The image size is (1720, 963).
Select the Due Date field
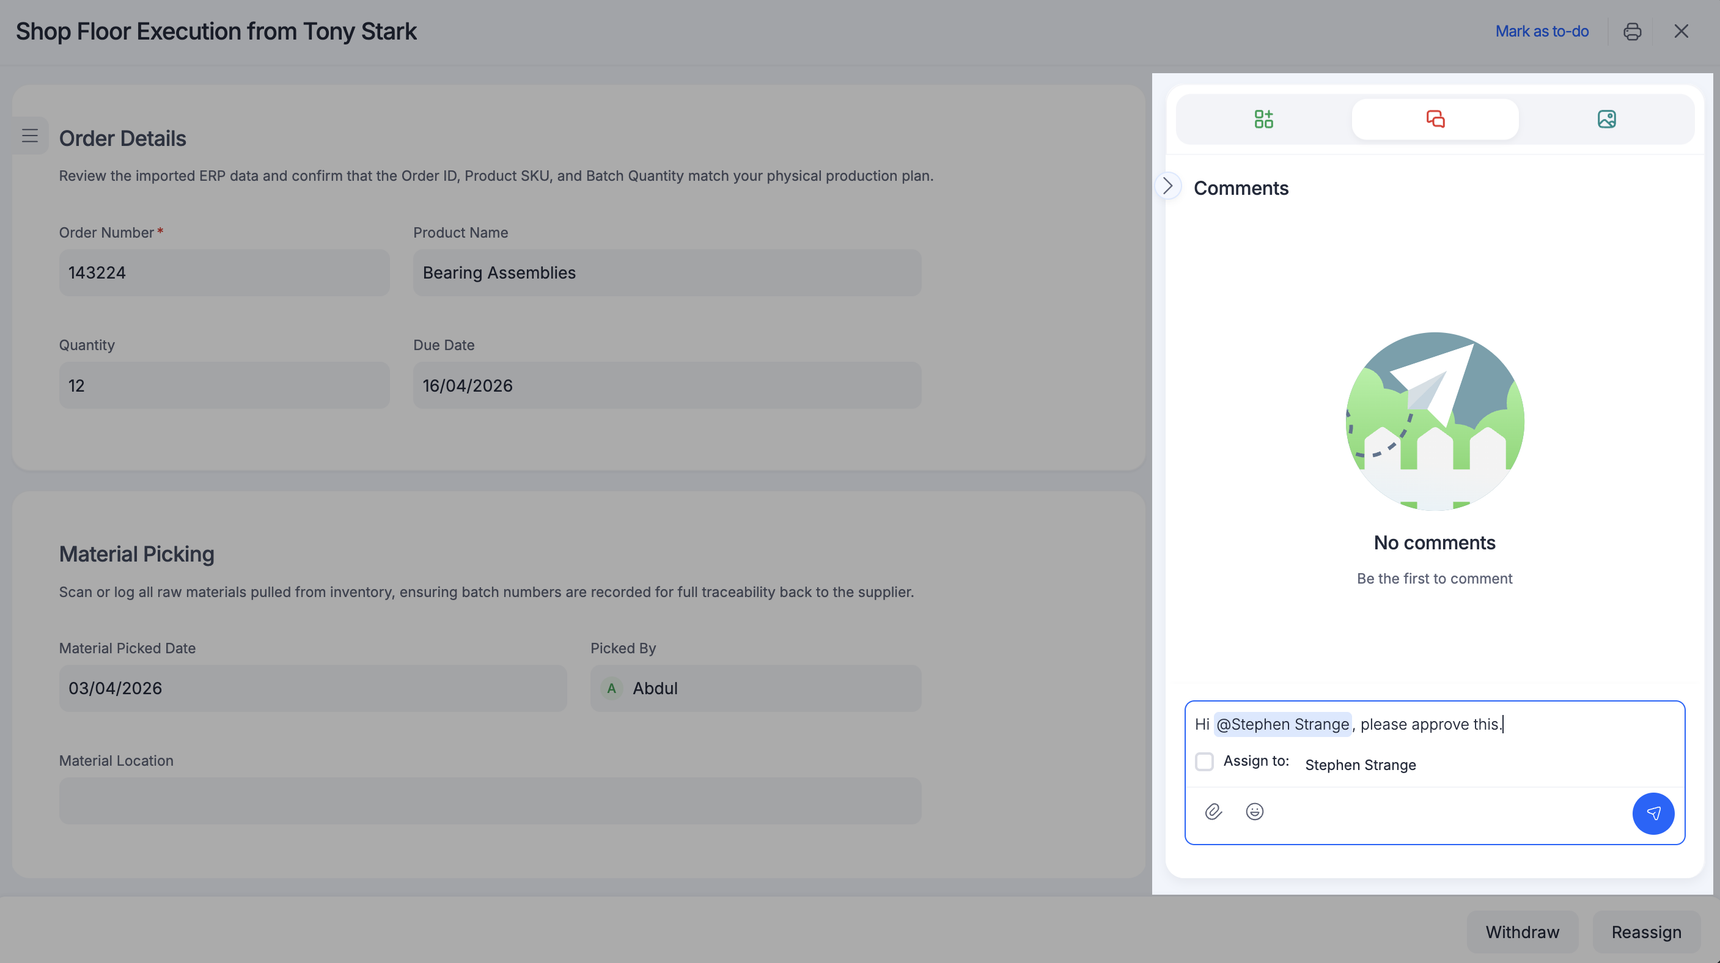666,386
